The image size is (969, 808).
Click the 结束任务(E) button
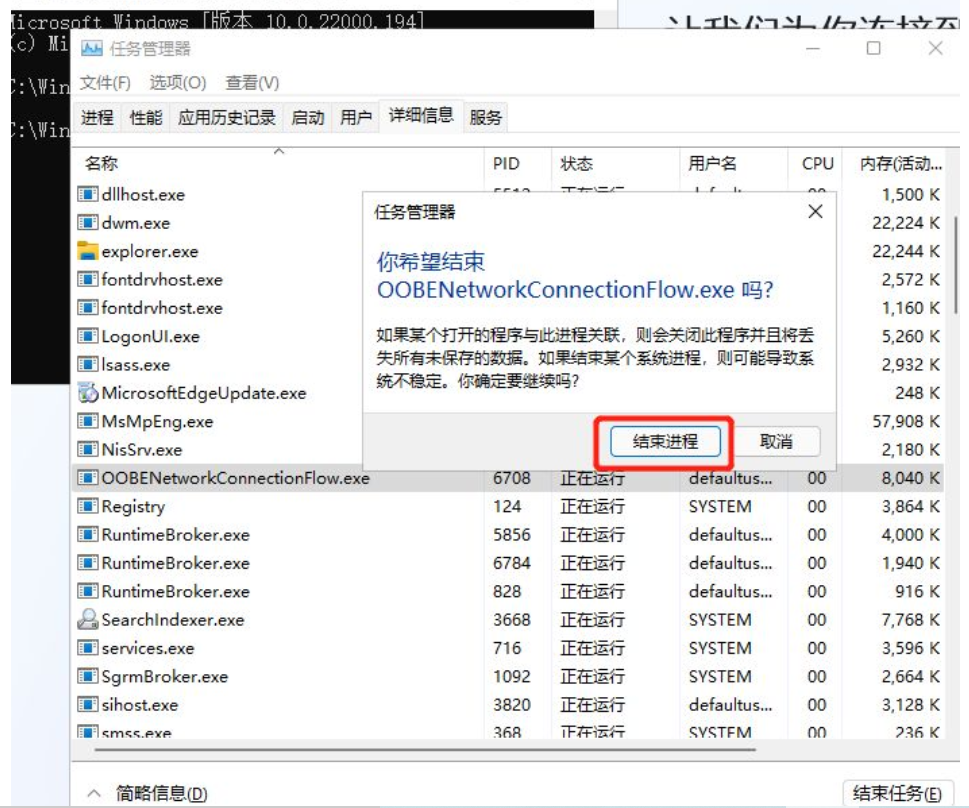tap(897, 794)
